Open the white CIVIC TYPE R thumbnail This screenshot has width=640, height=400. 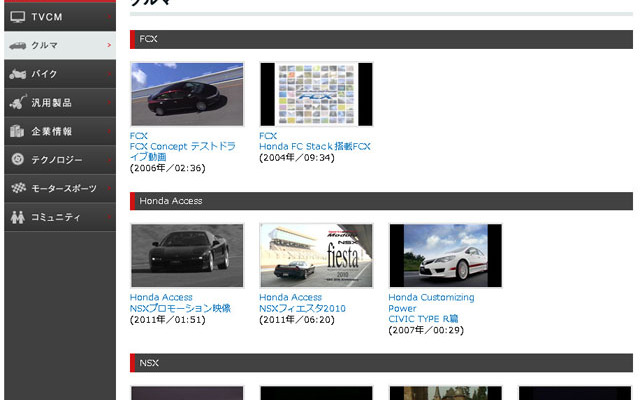coord(446,256)
